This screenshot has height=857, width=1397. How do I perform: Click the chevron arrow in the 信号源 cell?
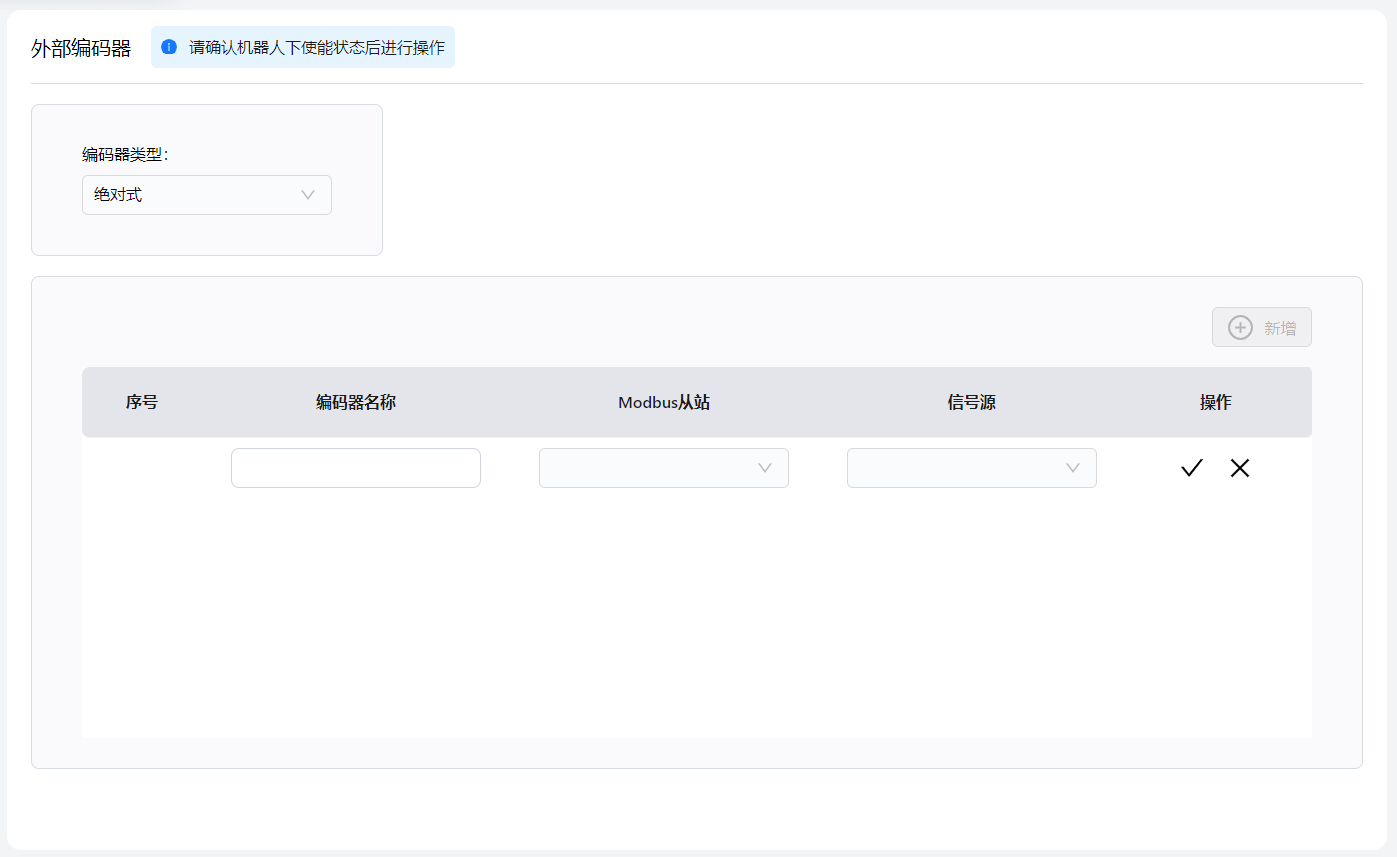(1073, 468)
